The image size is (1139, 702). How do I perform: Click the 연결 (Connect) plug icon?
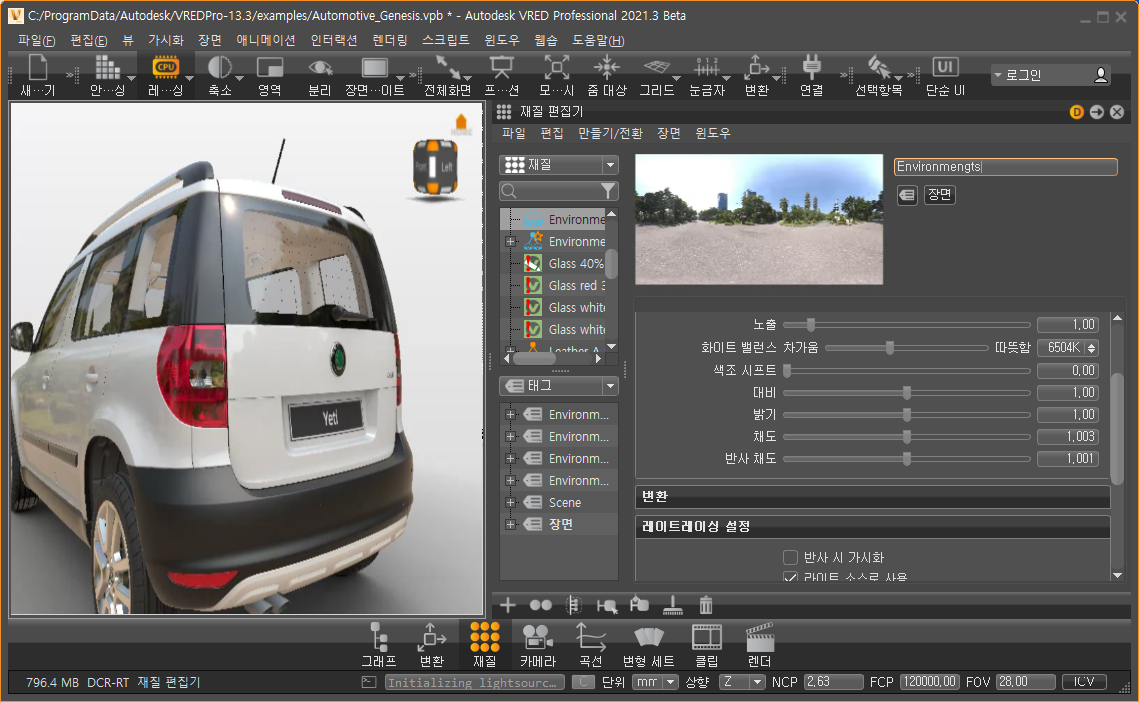point(811,68)
